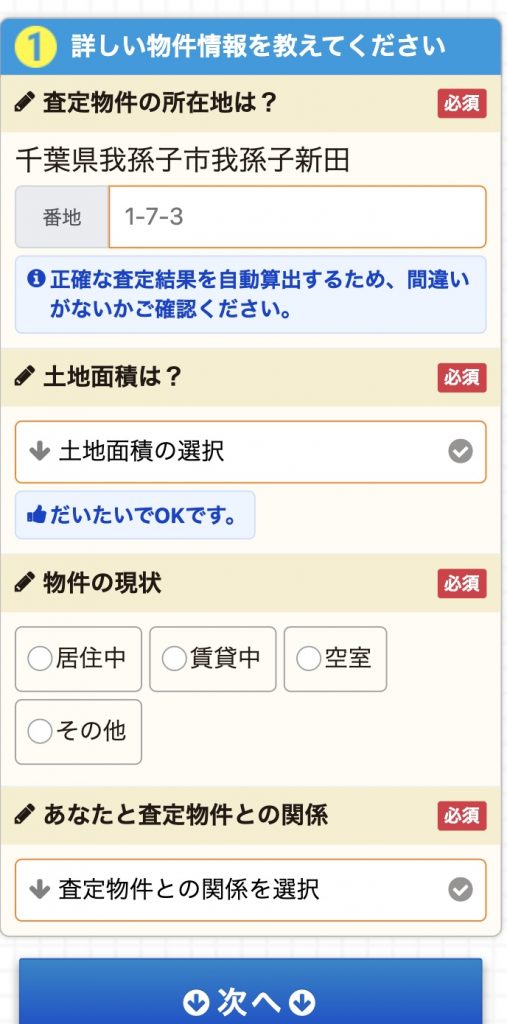Click the down arrow in 土地面積の選択
The image size is (507, 1024).
pyautogui.click(x=40, y=451)
